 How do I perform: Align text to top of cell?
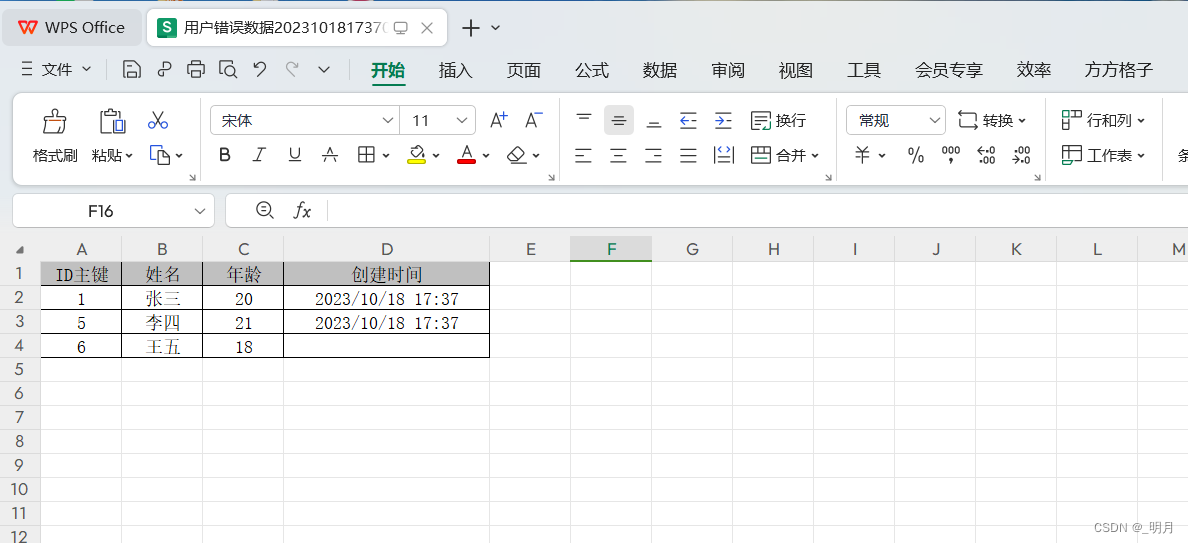pyautogui.click(x=583, y=120)
